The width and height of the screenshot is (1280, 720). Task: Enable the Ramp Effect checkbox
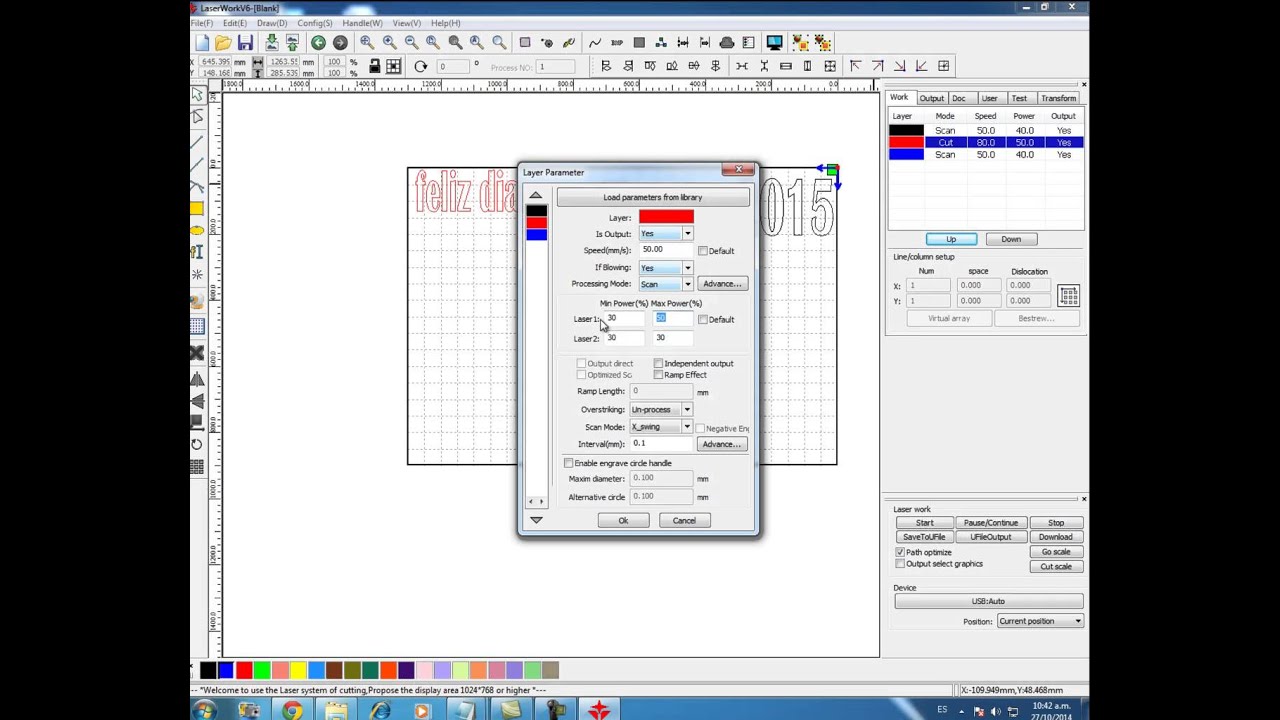click(658, 375)
